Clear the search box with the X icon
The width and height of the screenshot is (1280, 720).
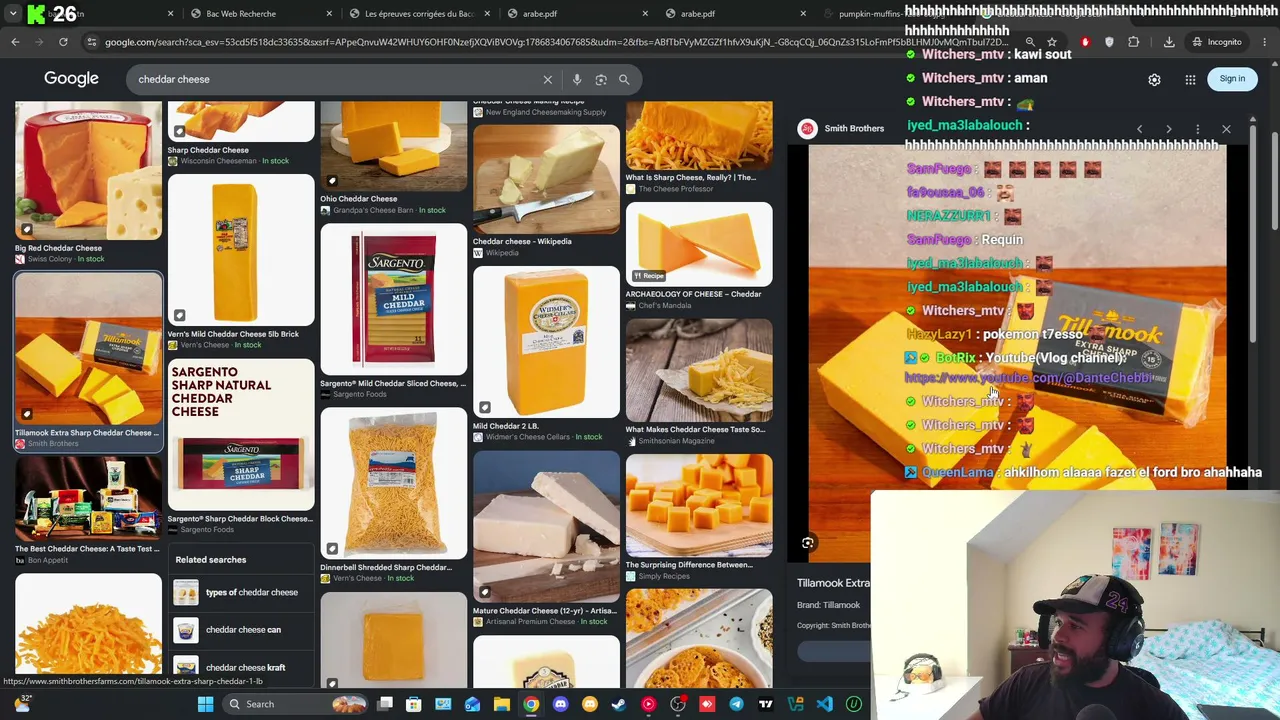coord(547,79)
